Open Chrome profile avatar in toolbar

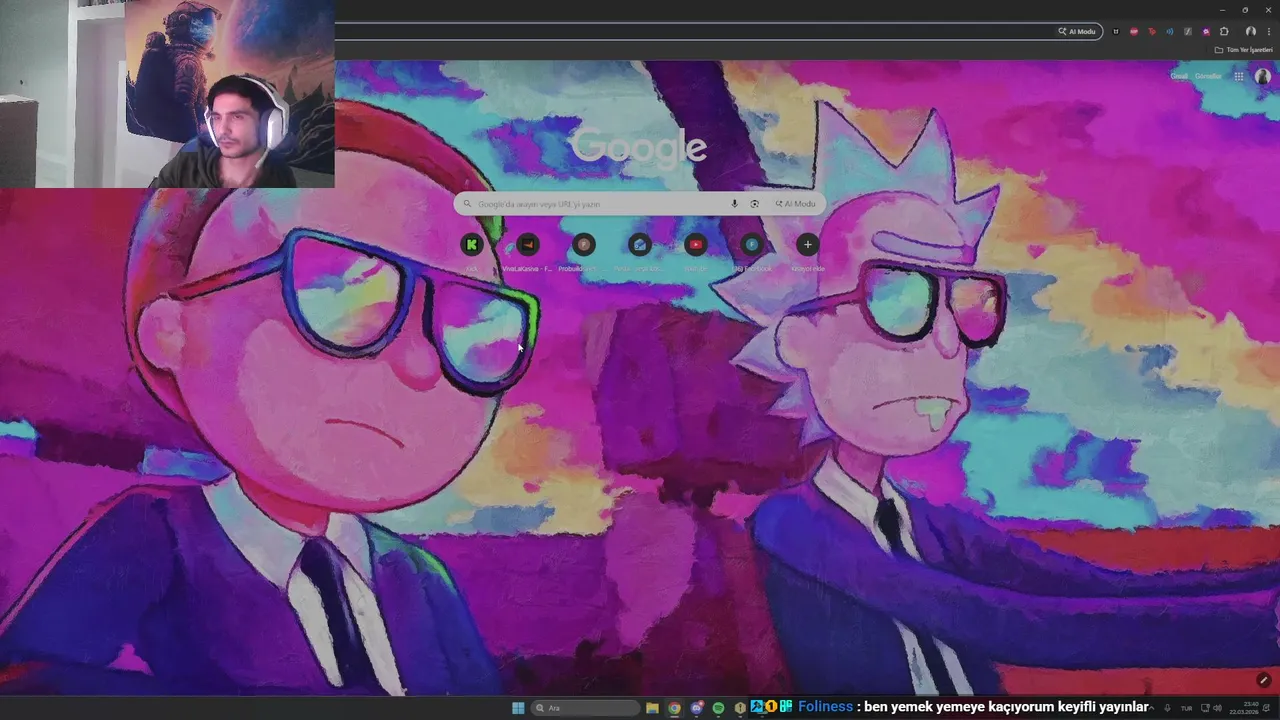pos(1250,32)
